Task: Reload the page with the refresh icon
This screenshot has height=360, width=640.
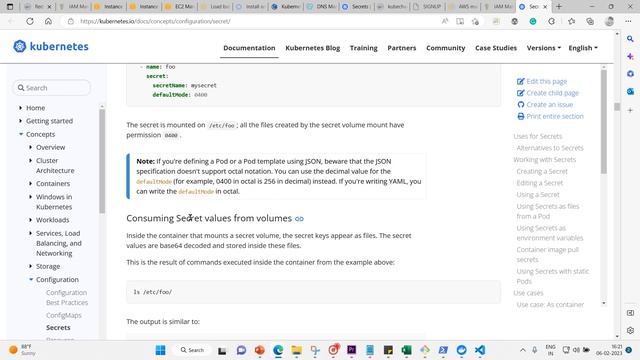Action: pyautogui.click(x=30, y=21)
